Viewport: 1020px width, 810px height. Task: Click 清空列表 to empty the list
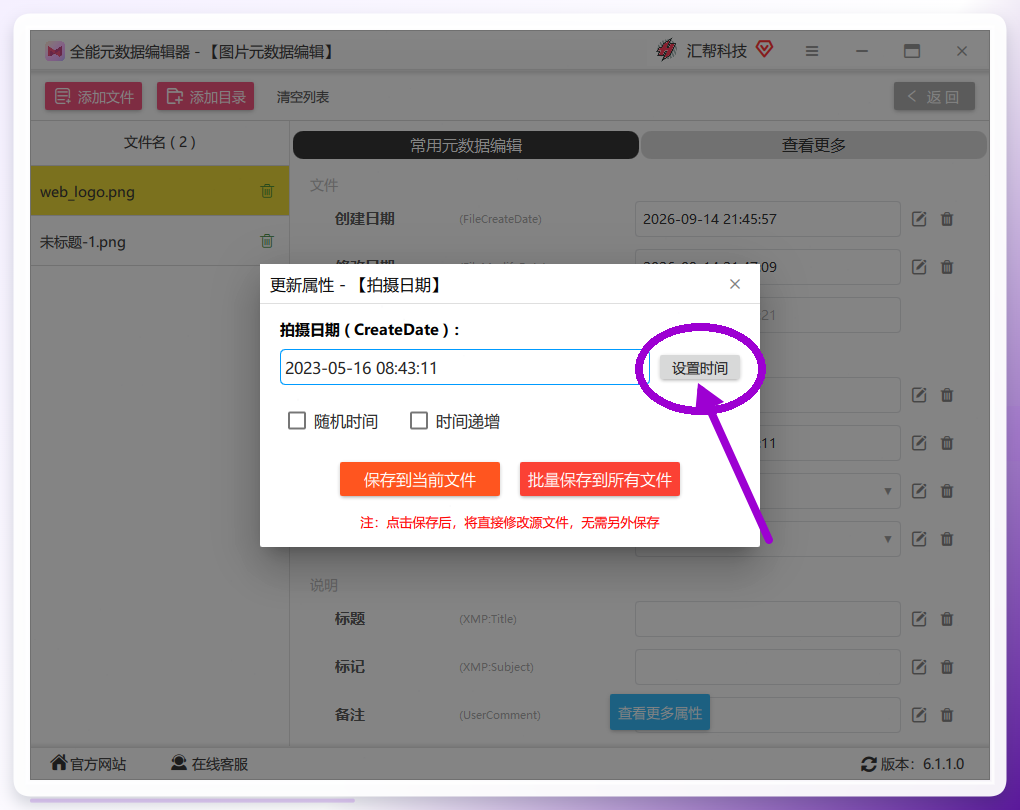pos(302,97)
